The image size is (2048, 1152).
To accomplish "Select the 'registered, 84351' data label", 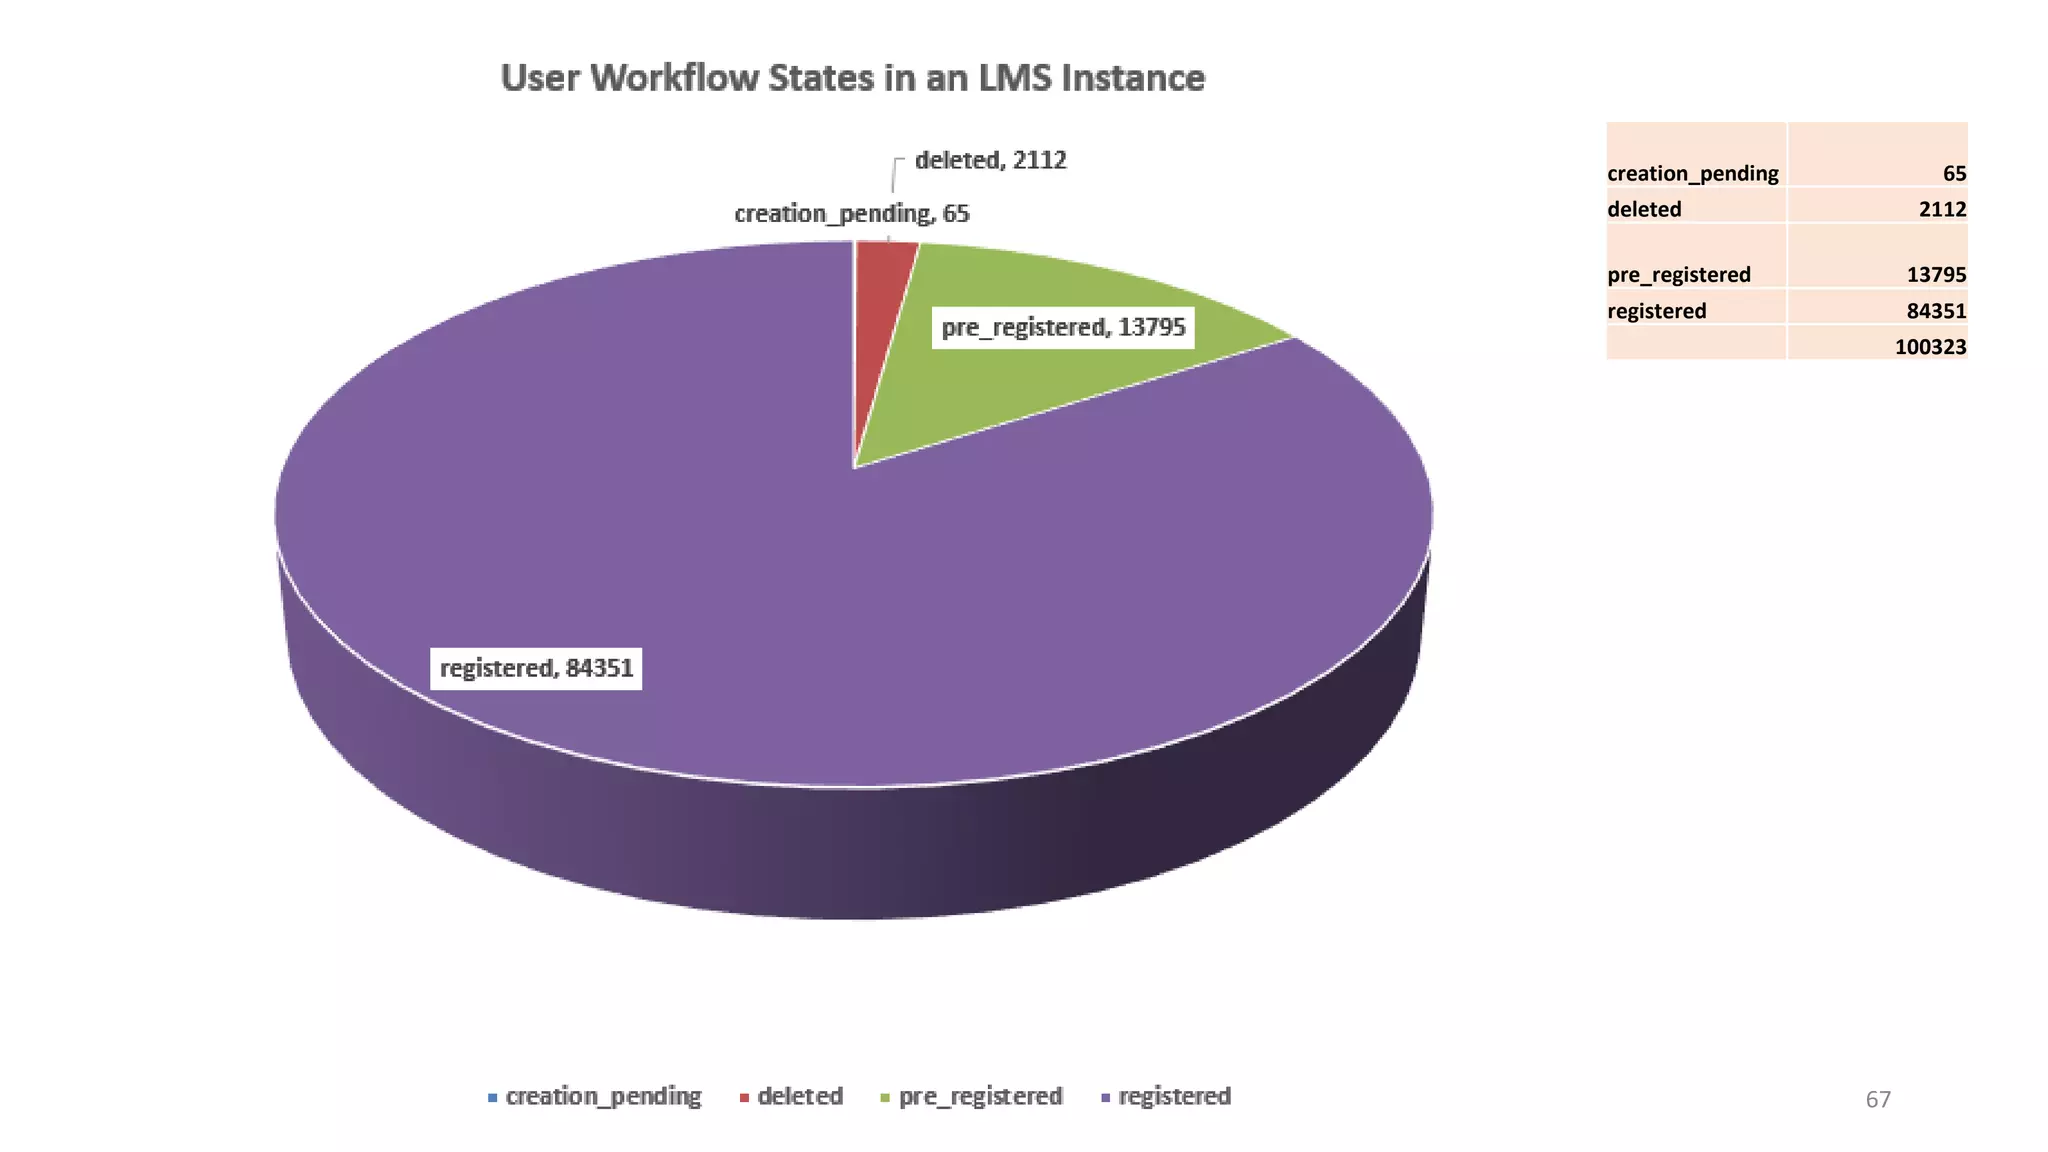I will pos(536,668).
